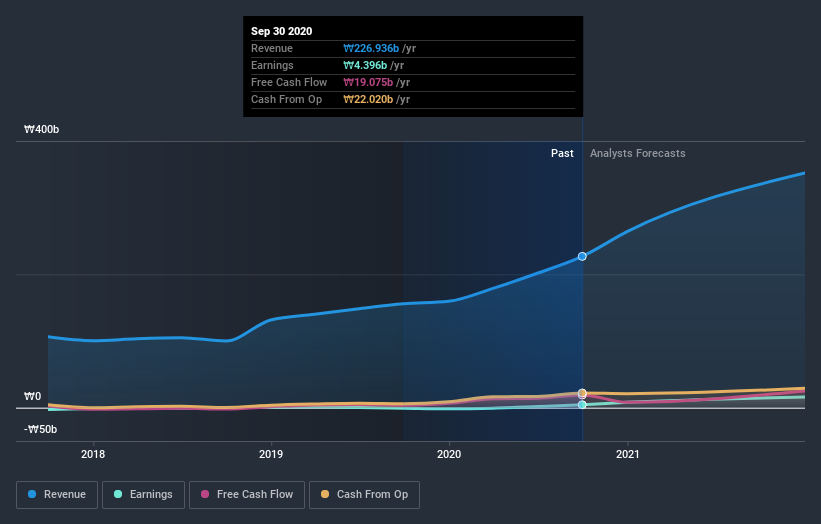Click the ₩4.396b earnings value in tooltip
Viewport: 821px width, 524px height.
(x=365, y=65)
